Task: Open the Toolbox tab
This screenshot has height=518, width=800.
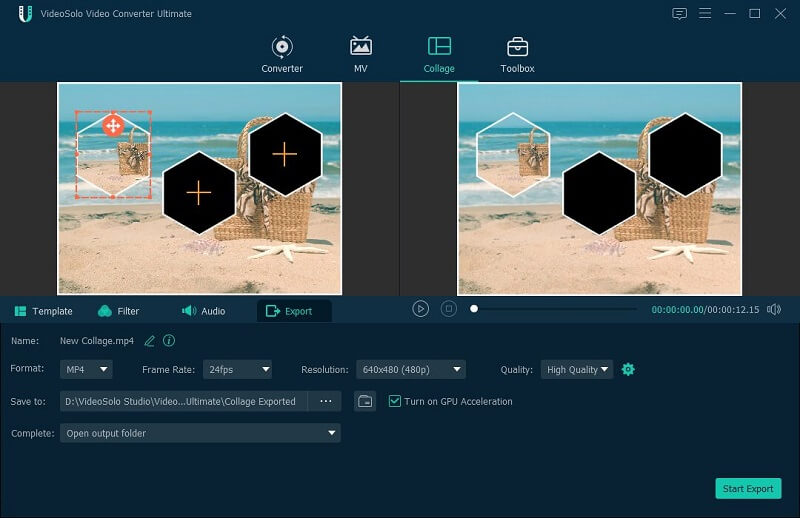Action: coord(517,55)
